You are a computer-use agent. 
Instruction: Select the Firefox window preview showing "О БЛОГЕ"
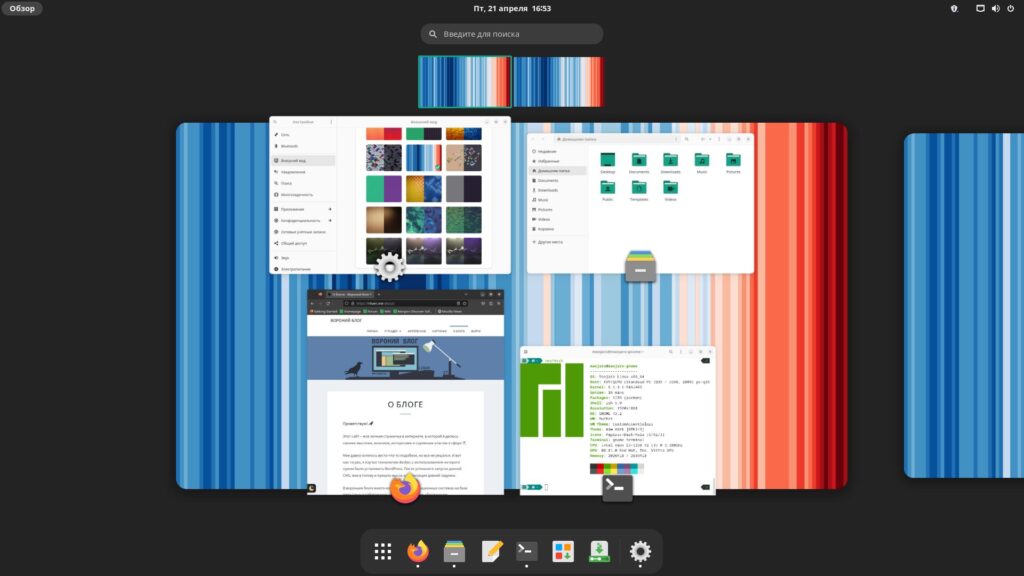point(405,390)
